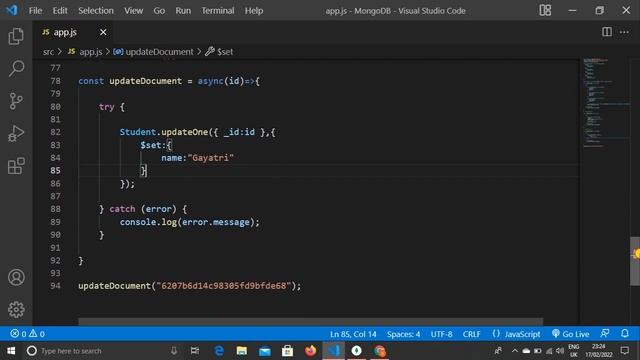The height and width of the screenshot is (360, 640).
Task: Click line number 78 in gutter
Action: [x=56, y=81]
